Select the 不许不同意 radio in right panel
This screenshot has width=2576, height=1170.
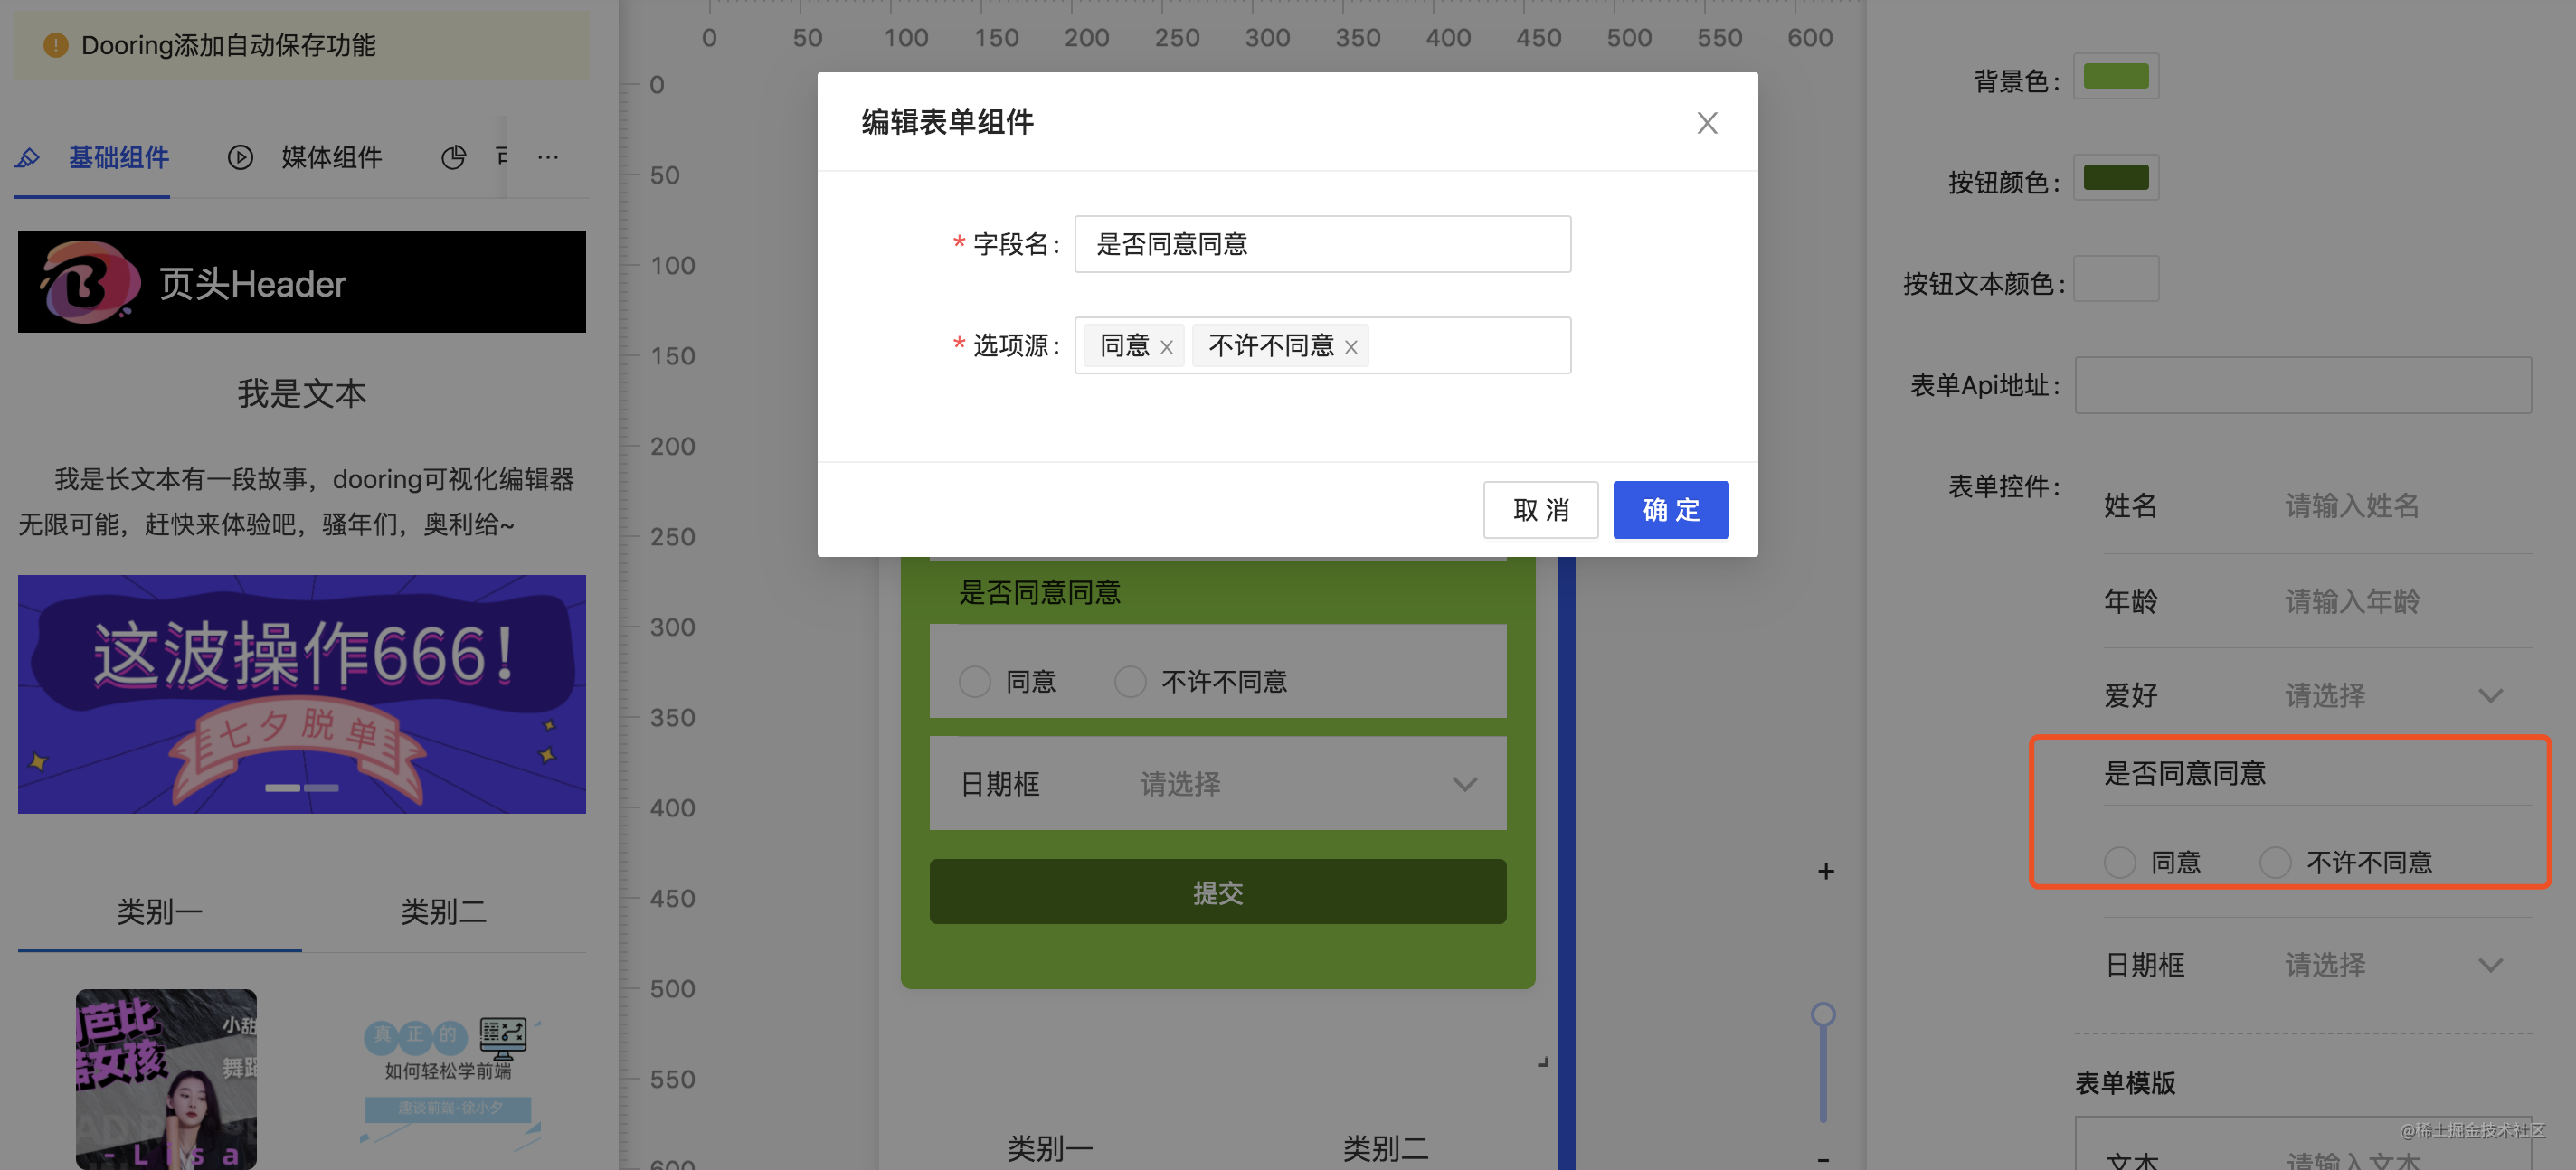point(2275,862)
